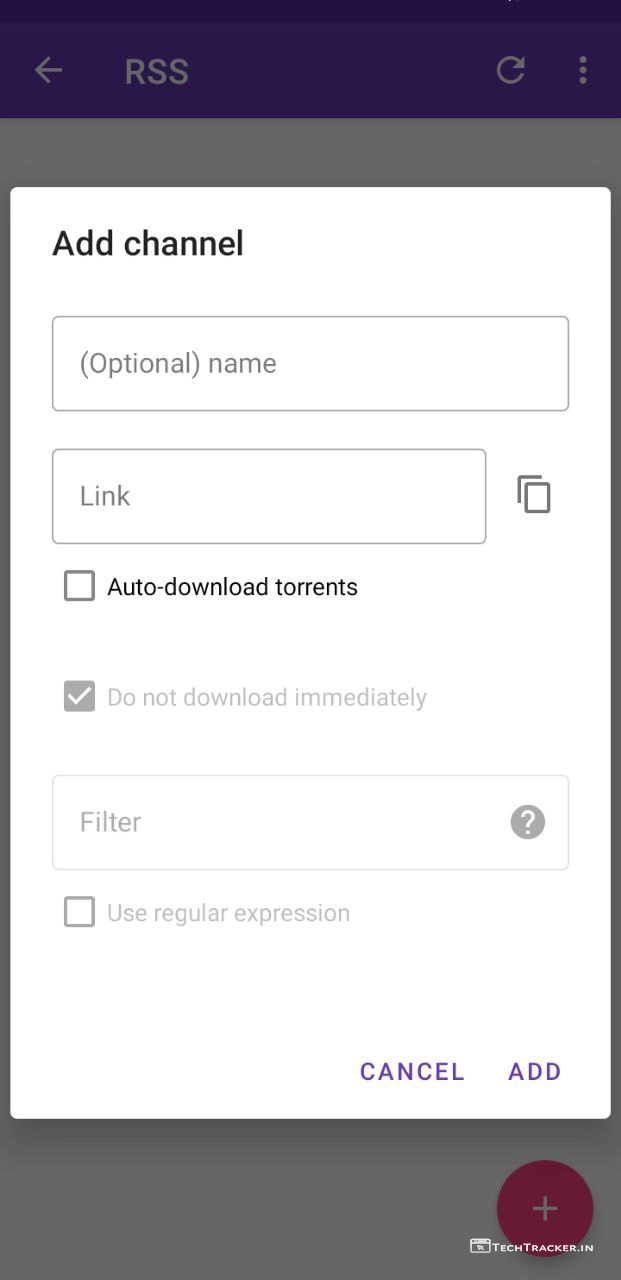Show filter help via question mark icon
Viewport: 621px width, 1280px height.
point(528,822)
